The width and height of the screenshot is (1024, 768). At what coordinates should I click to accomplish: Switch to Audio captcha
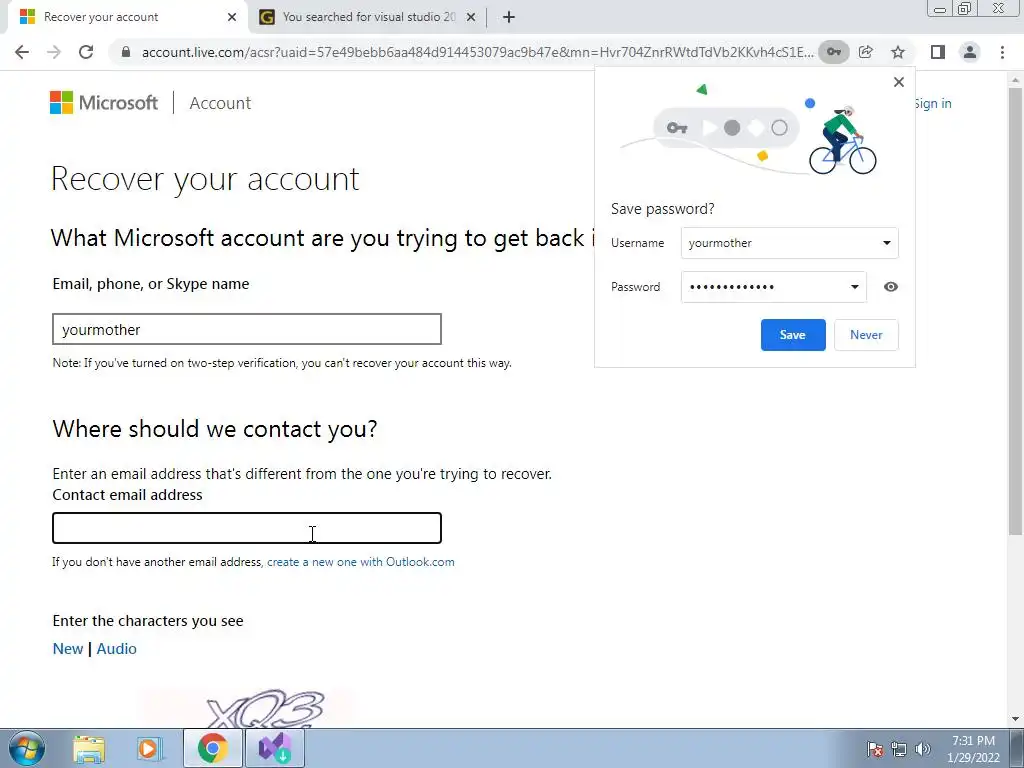[116, 648]
